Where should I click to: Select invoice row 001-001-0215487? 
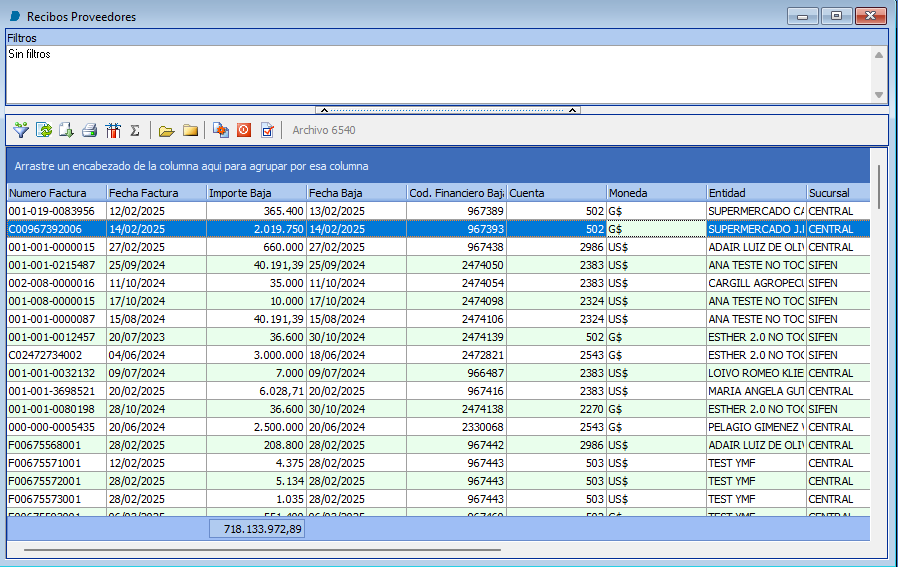[x=438, y=265]
